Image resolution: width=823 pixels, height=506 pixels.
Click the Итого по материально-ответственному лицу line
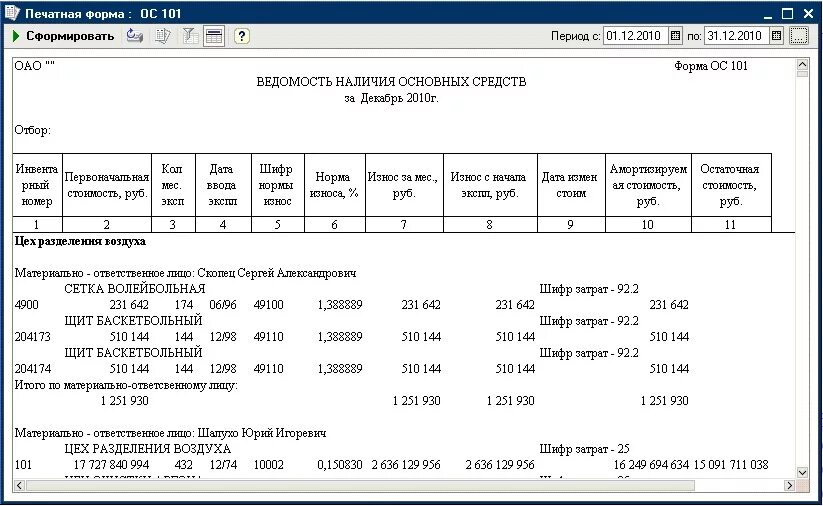(126, 385)
